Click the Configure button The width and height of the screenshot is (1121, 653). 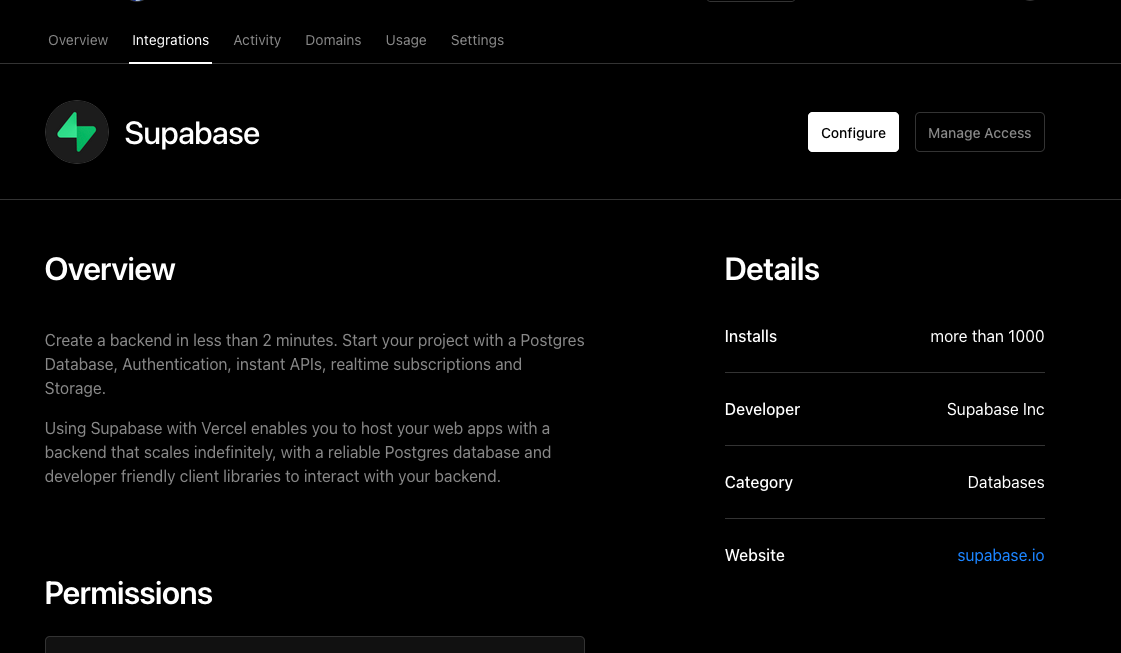[x=853, y=132]
